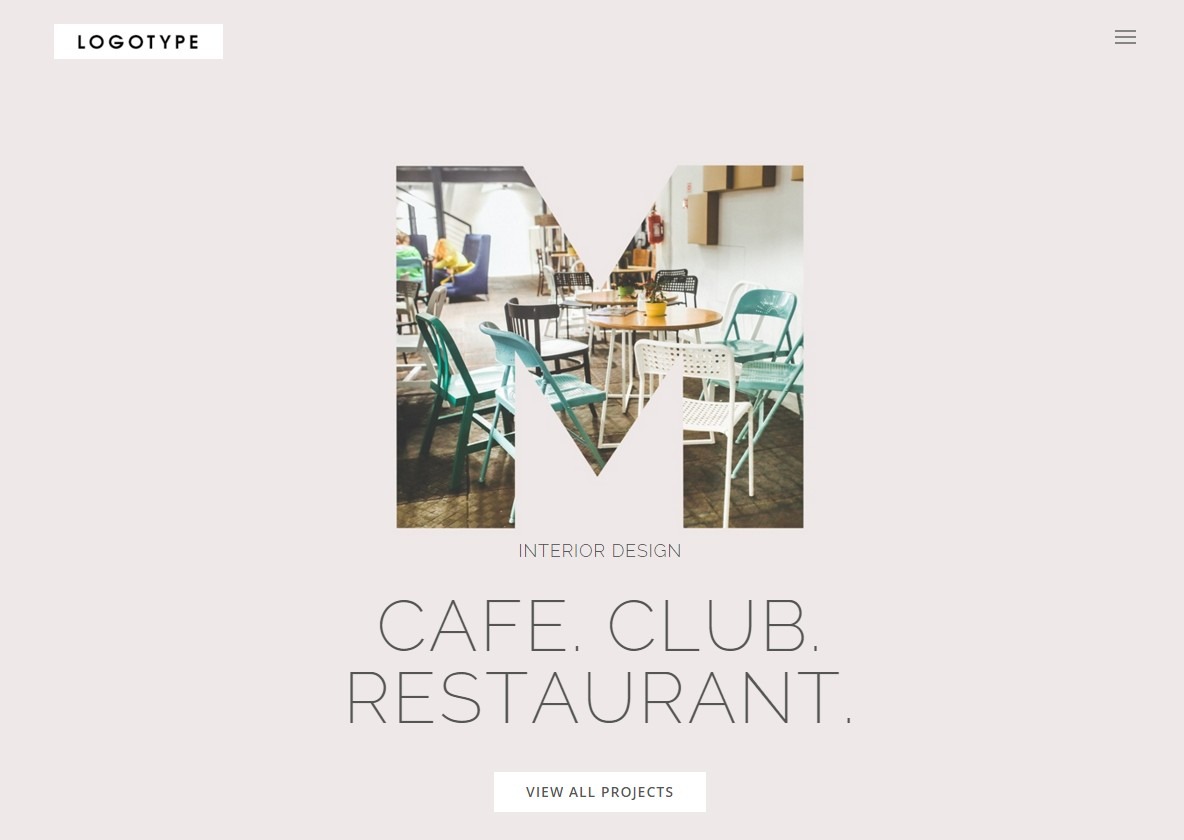Click the word PROJECTS on the button
Viewport: 1184px width, 840px height.
pos(637,792)
